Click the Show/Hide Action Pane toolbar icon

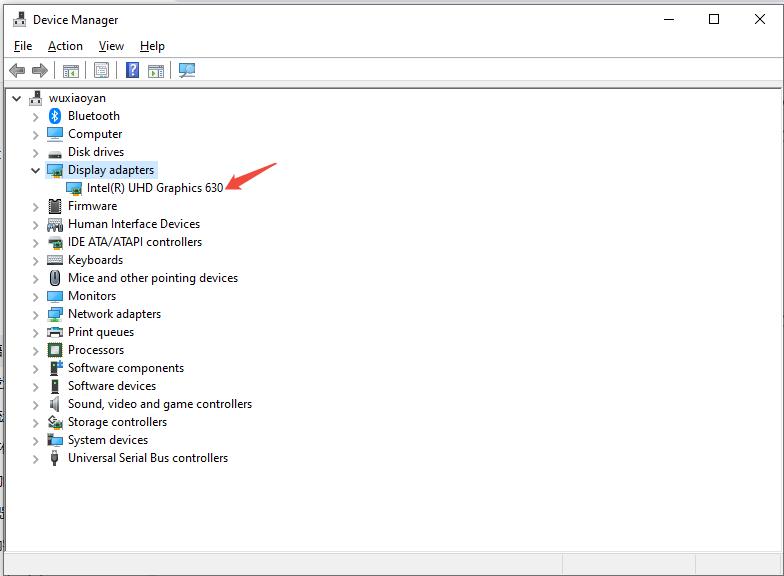coord(156,71)
